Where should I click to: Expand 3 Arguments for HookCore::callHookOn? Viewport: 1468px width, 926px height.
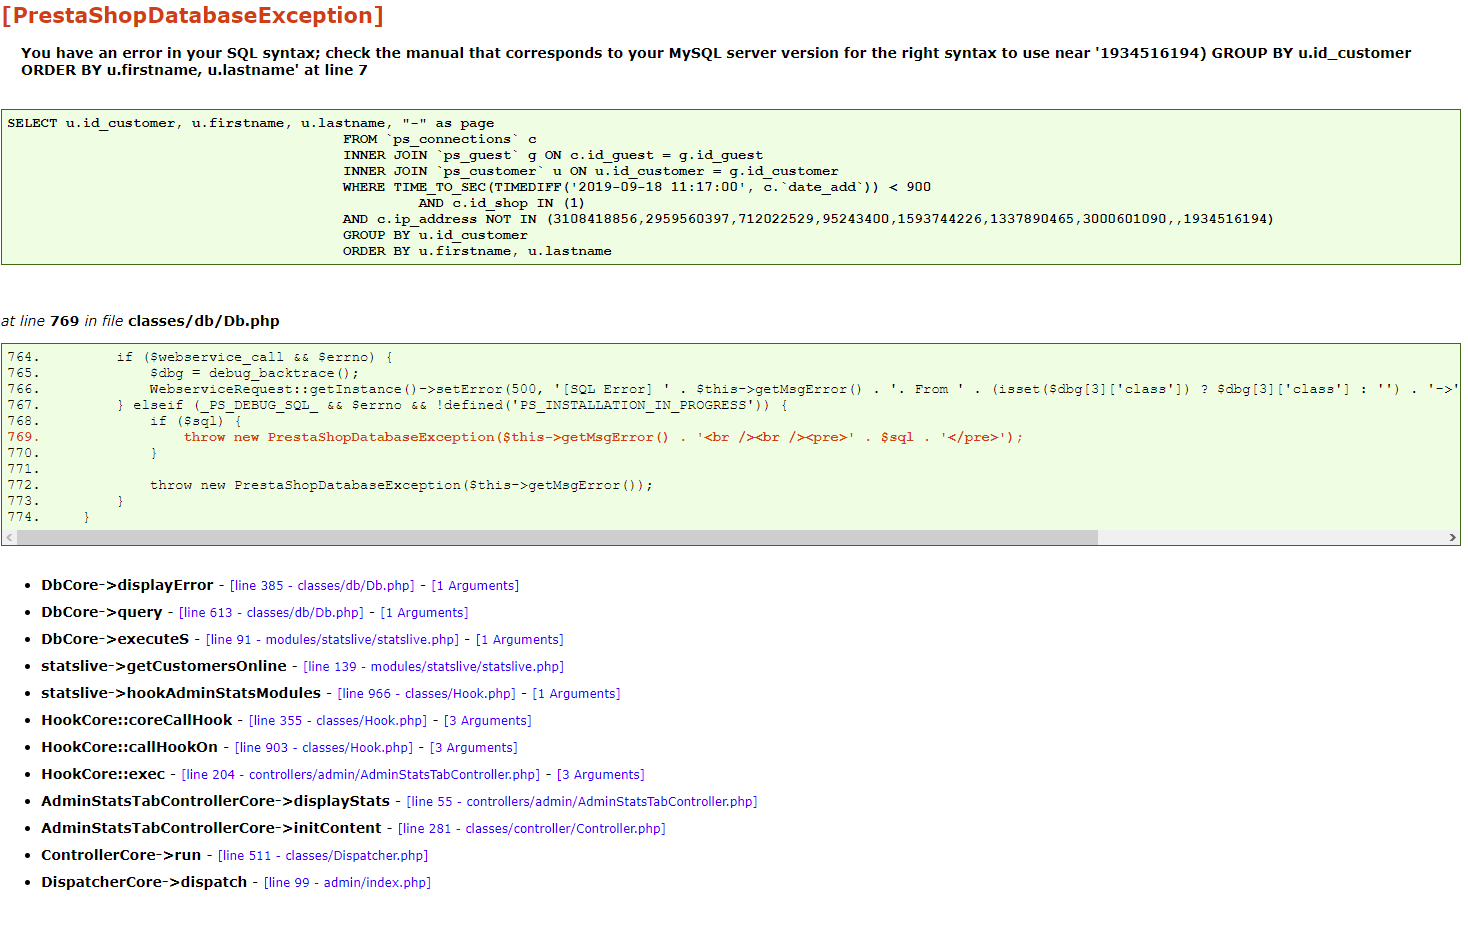click(474, 748)
